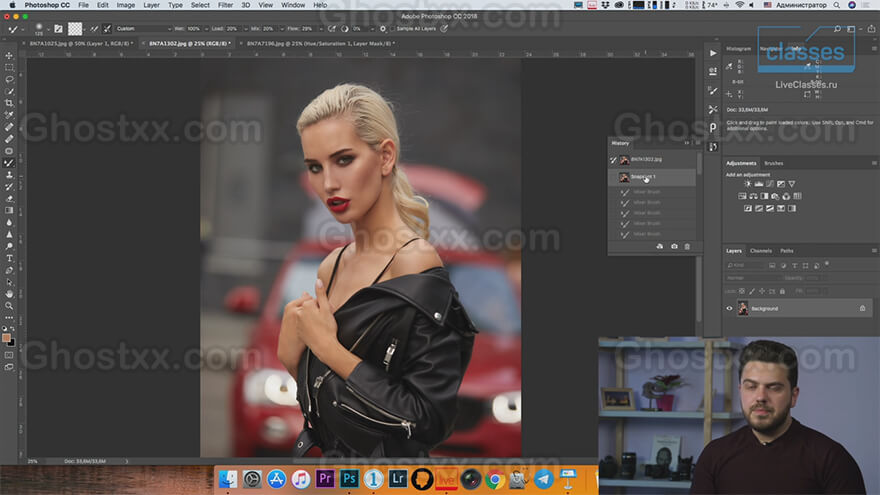880x495 pixels.
Task: Delete current state trash icon in History
Action: (x=687, y=246)
